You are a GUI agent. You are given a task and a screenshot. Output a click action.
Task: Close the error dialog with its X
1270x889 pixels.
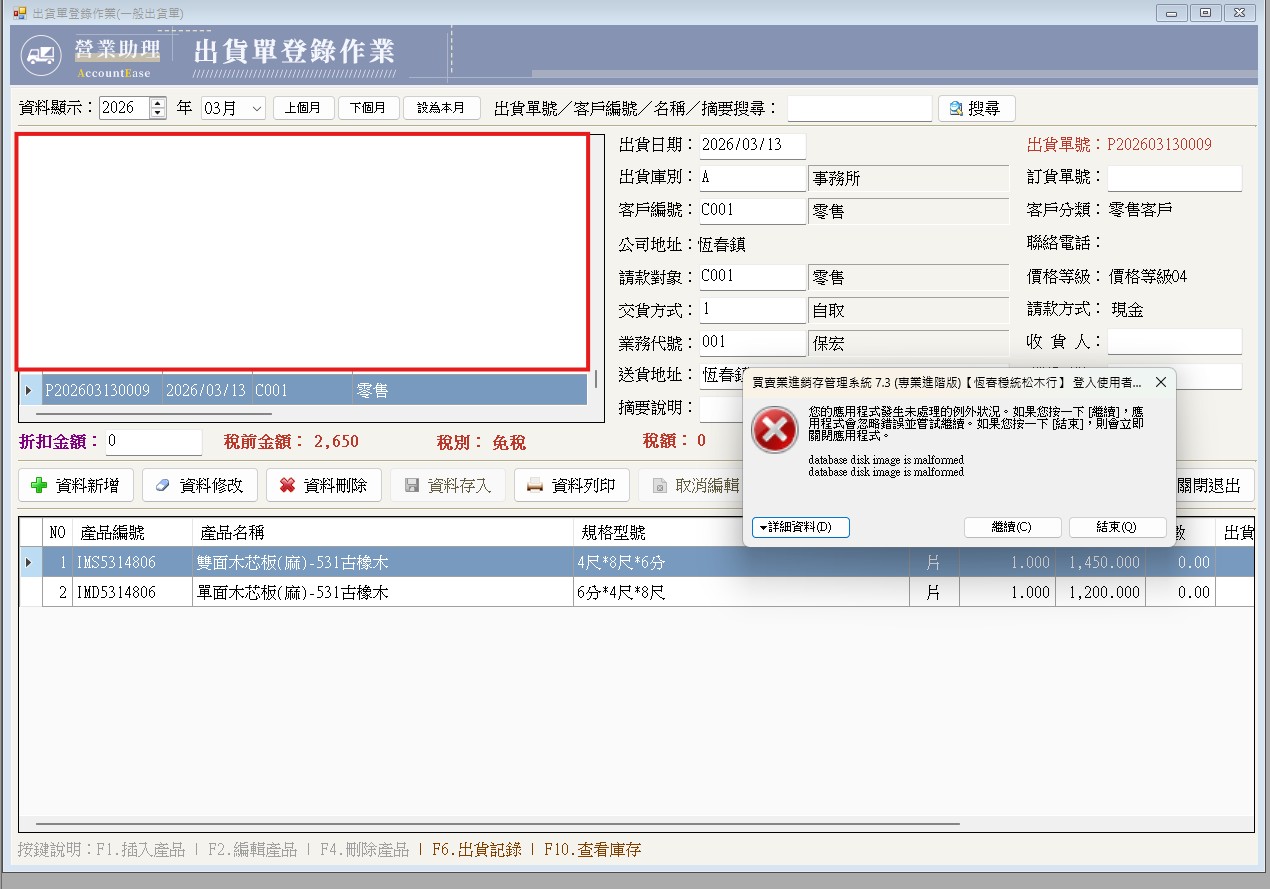1160,382
